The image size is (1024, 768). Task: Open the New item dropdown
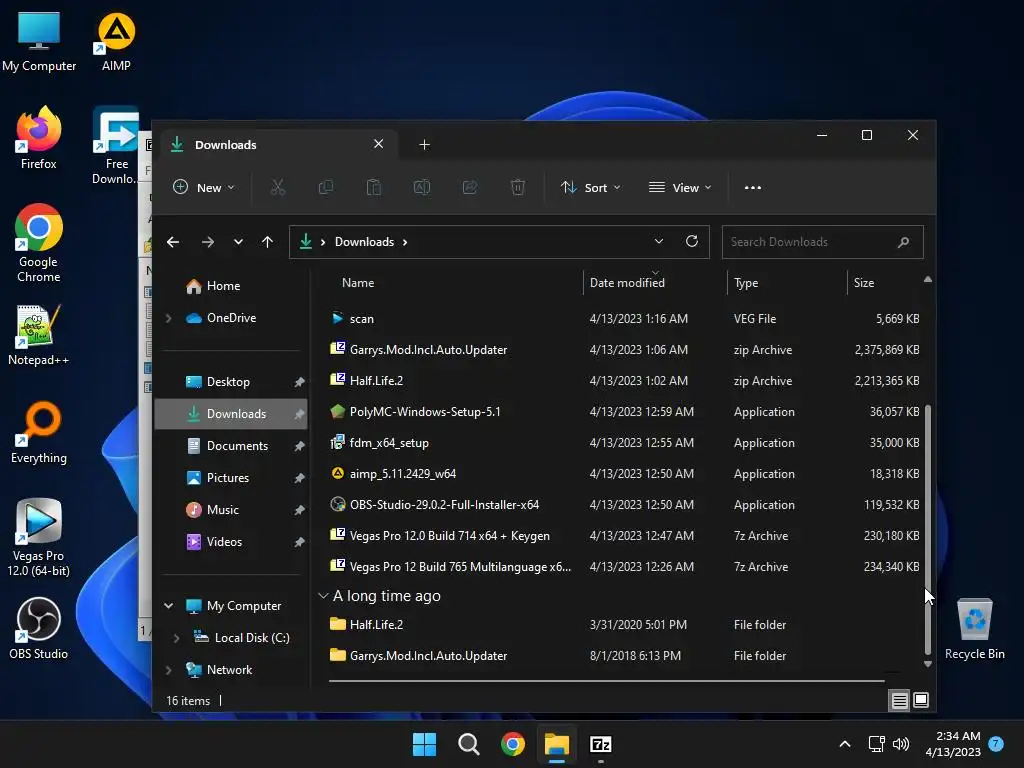tap(203, 187)
